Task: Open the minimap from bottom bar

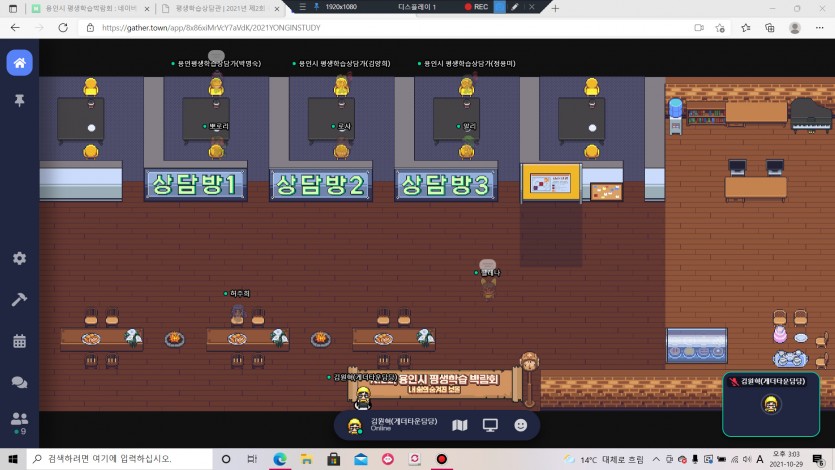Action: pyautogui.click(x=459, y=425)
